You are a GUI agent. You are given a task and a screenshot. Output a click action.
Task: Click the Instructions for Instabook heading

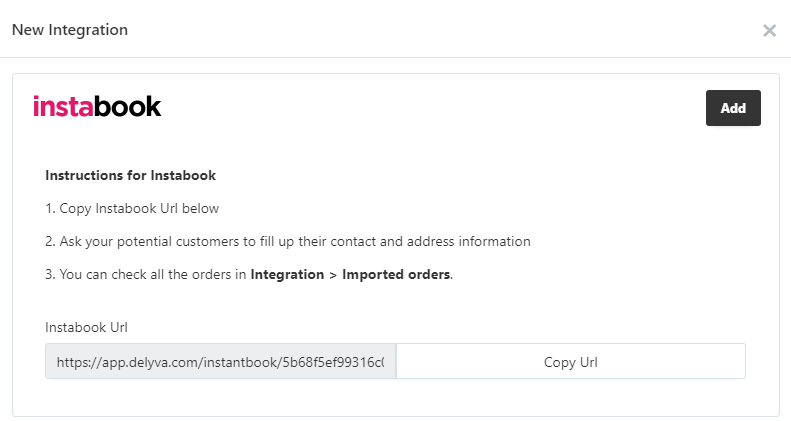[131, 175]
